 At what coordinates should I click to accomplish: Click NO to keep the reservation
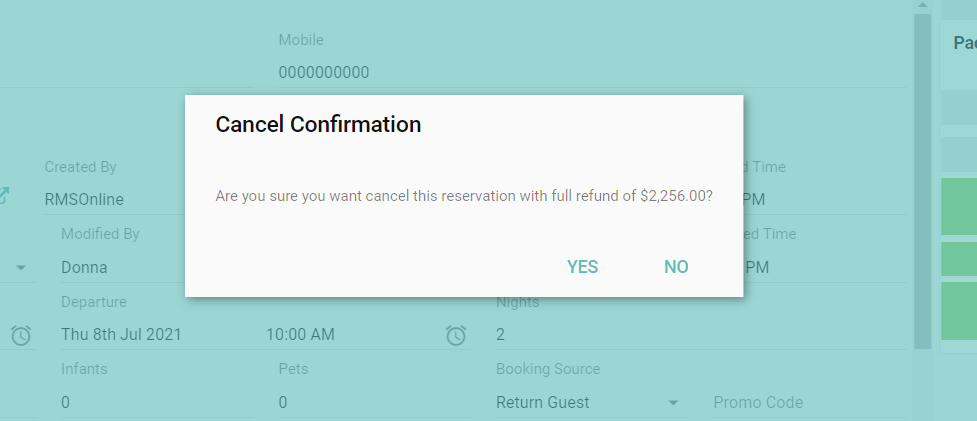(x=676, y=267)
